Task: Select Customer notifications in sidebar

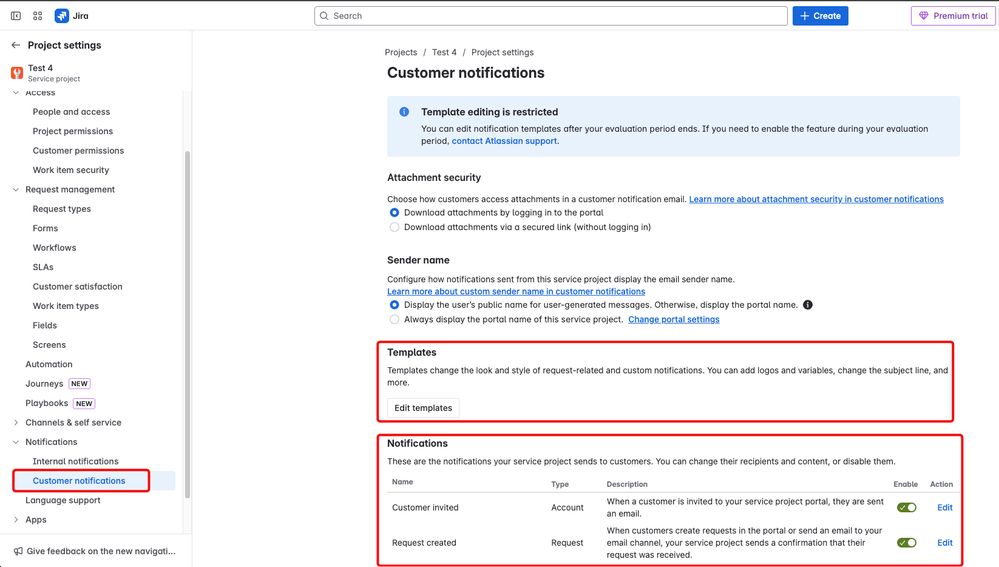Action: (79, 480)
